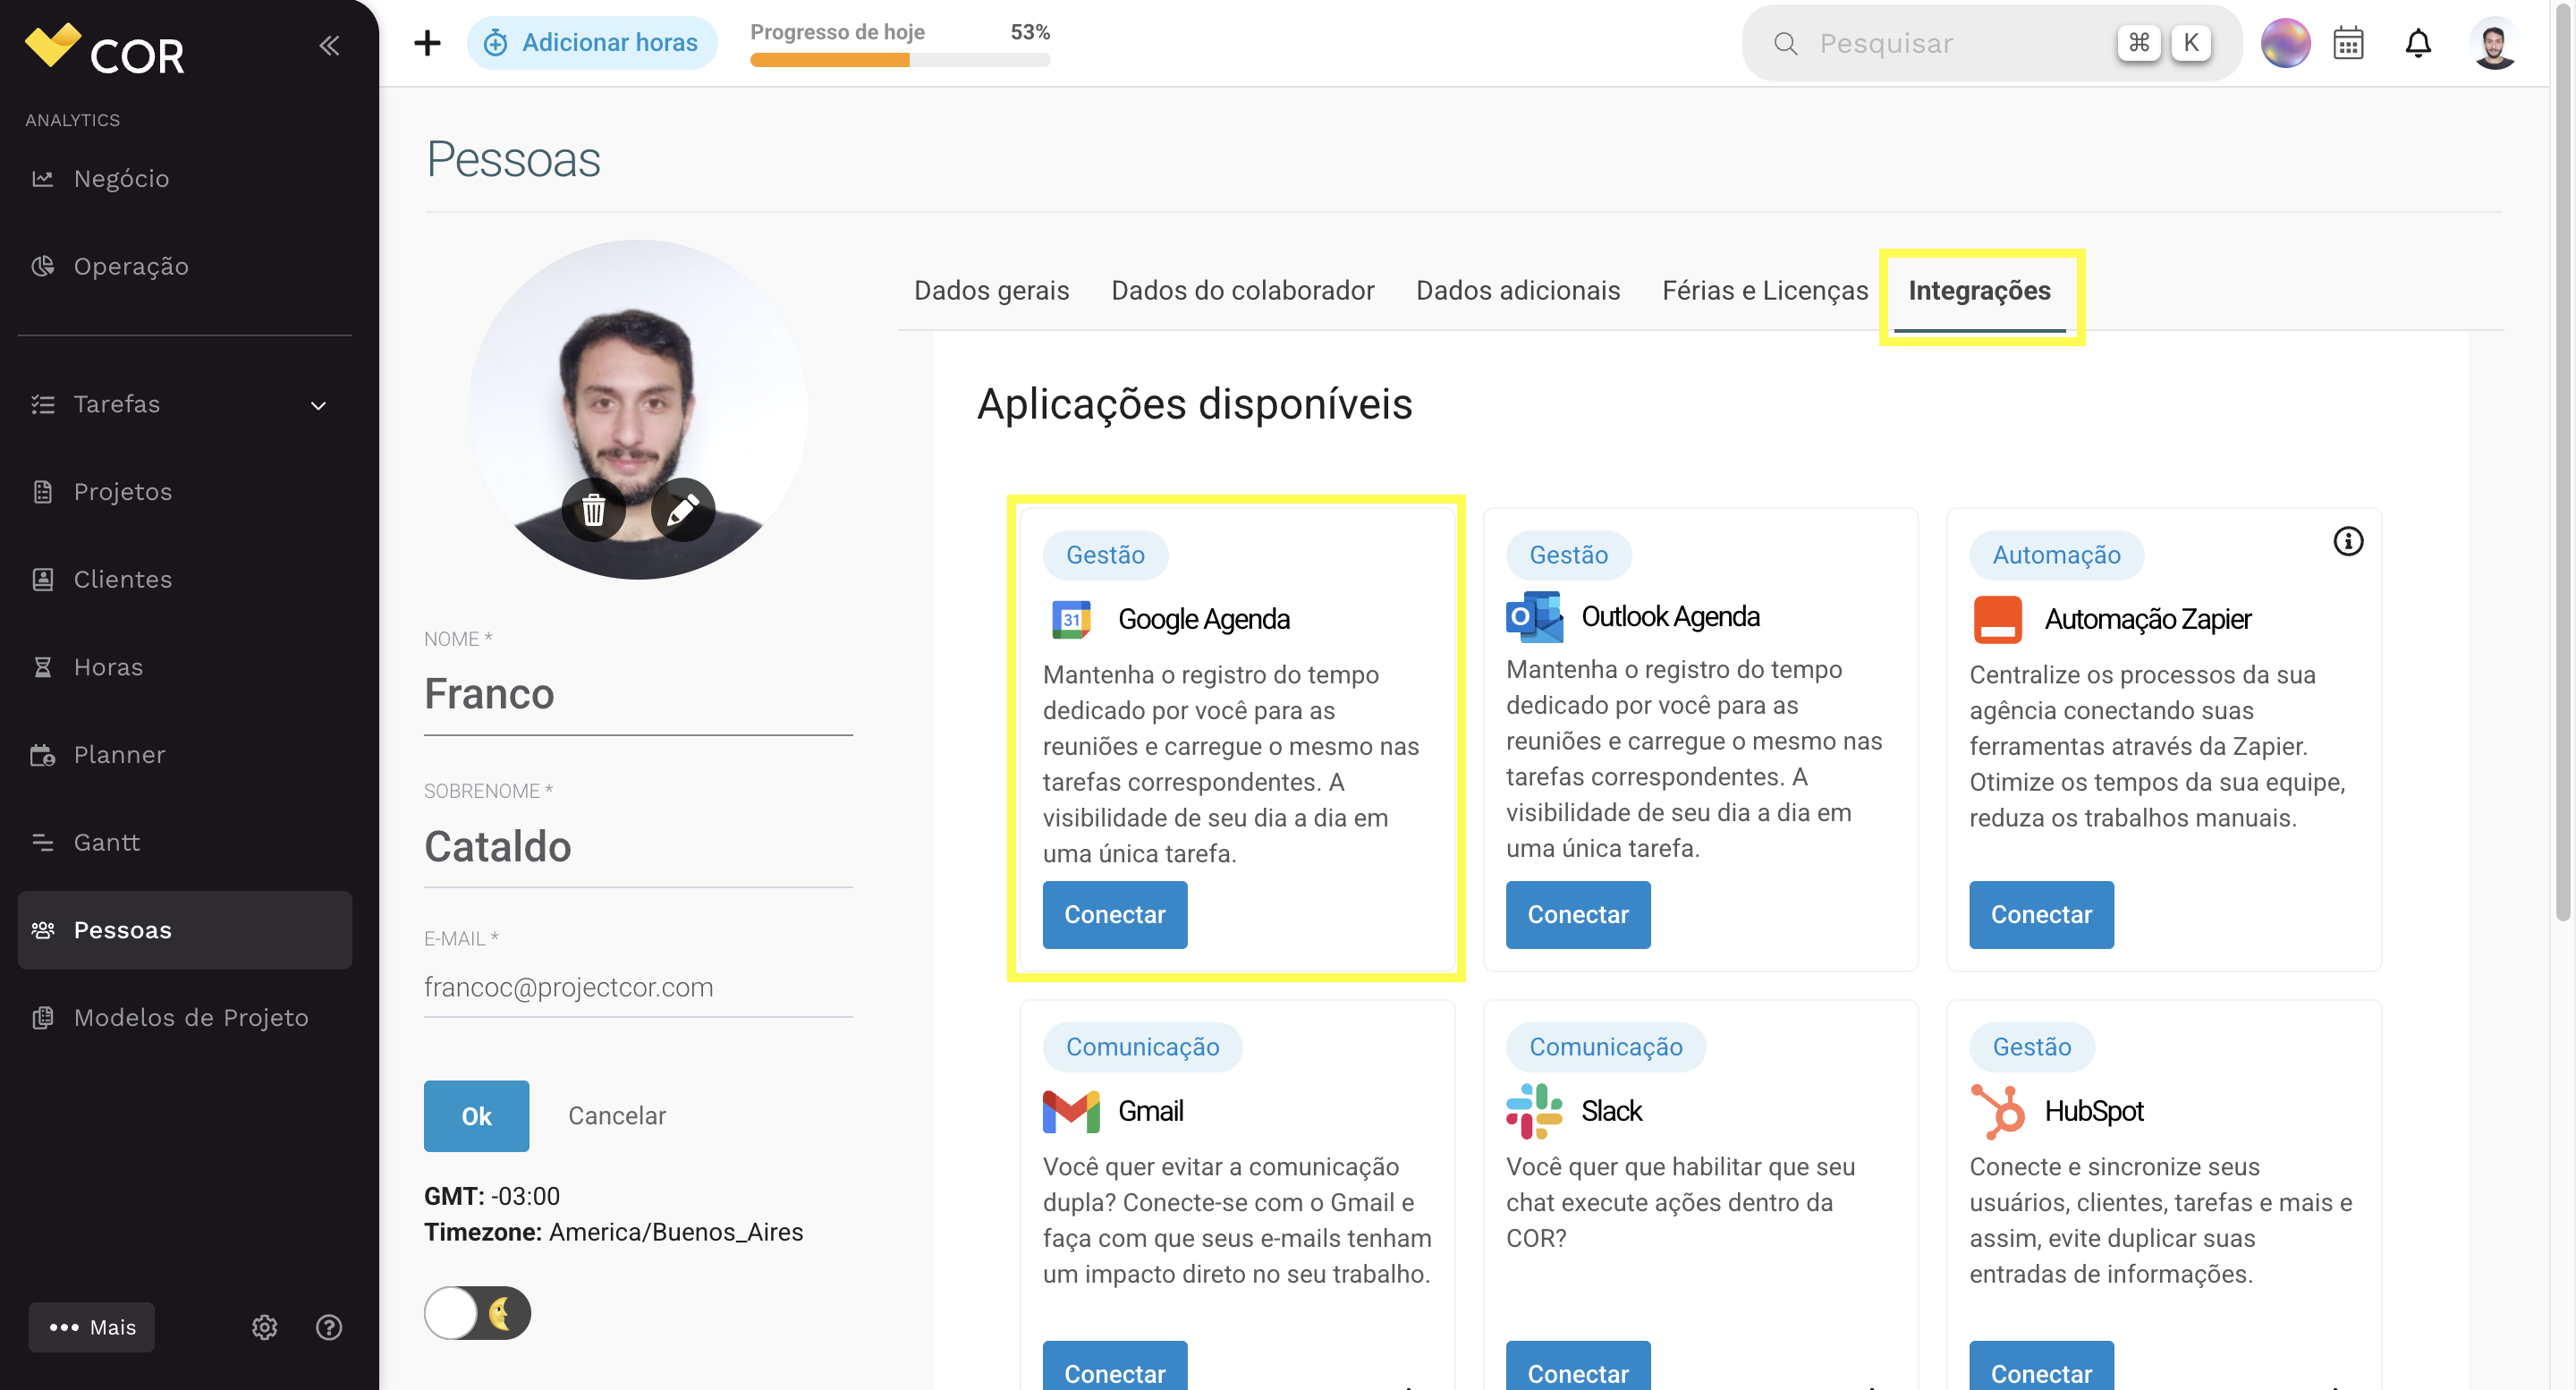Click the search magnifier icon
This screenshot has height=1390, width=2576.
tap(1785, 43)
